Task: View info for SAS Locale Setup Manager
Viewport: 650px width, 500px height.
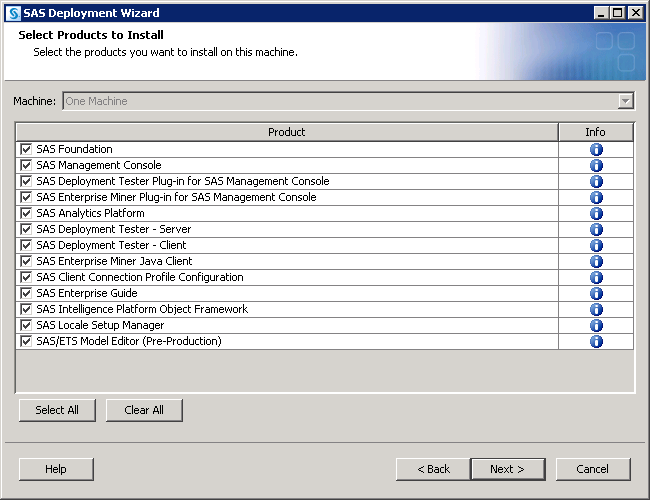Action: click(596, 325)
